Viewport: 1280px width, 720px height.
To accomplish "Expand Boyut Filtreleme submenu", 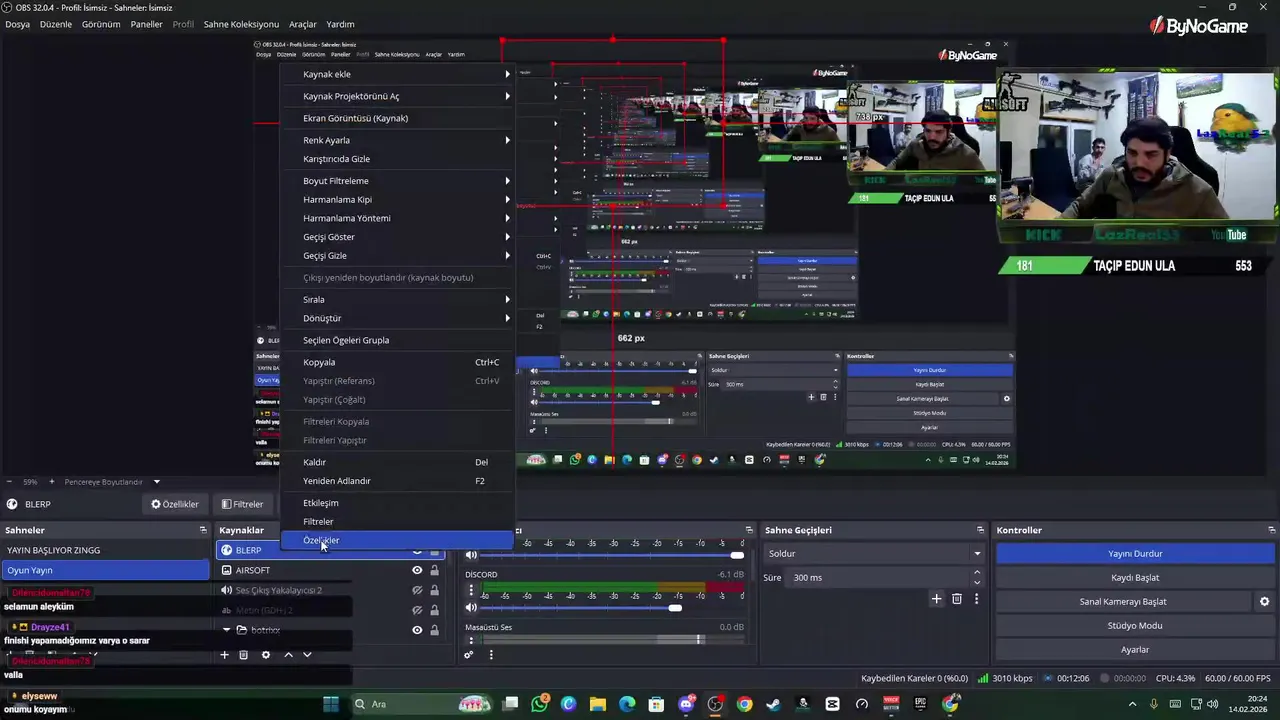I will (398, 181).
